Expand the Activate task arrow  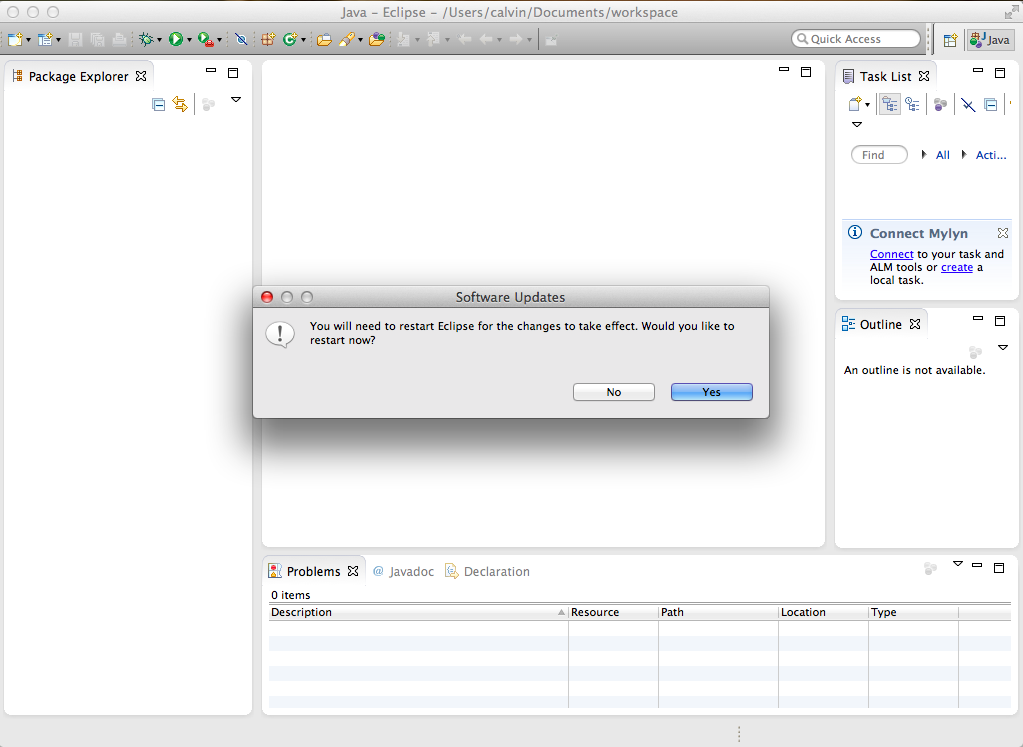click(x=964, y=155)
